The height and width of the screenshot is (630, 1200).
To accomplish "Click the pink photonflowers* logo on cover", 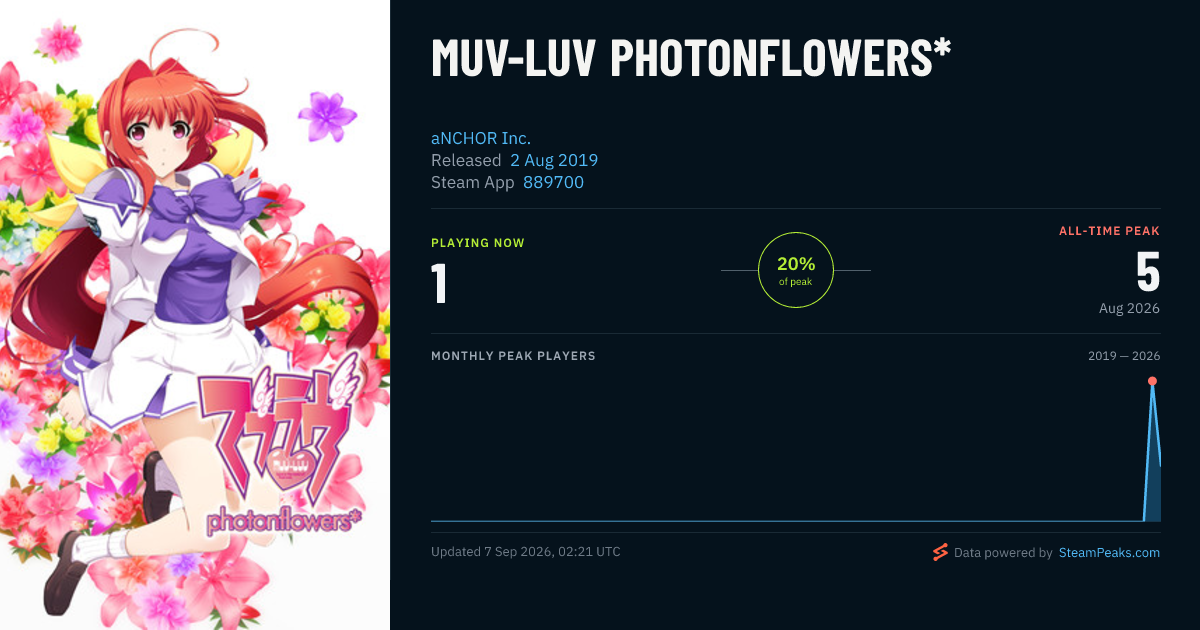I will pos(280,455).
